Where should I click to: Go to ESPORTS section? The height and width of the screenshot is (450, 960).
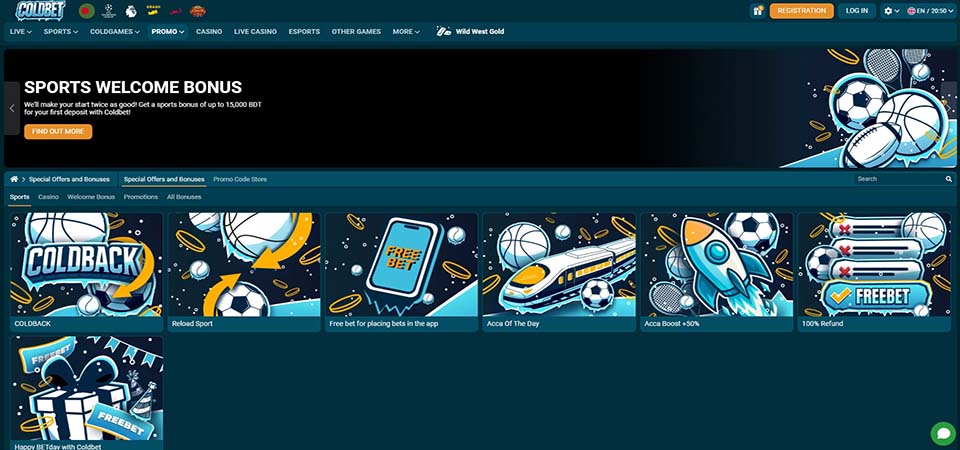point(304,31)
